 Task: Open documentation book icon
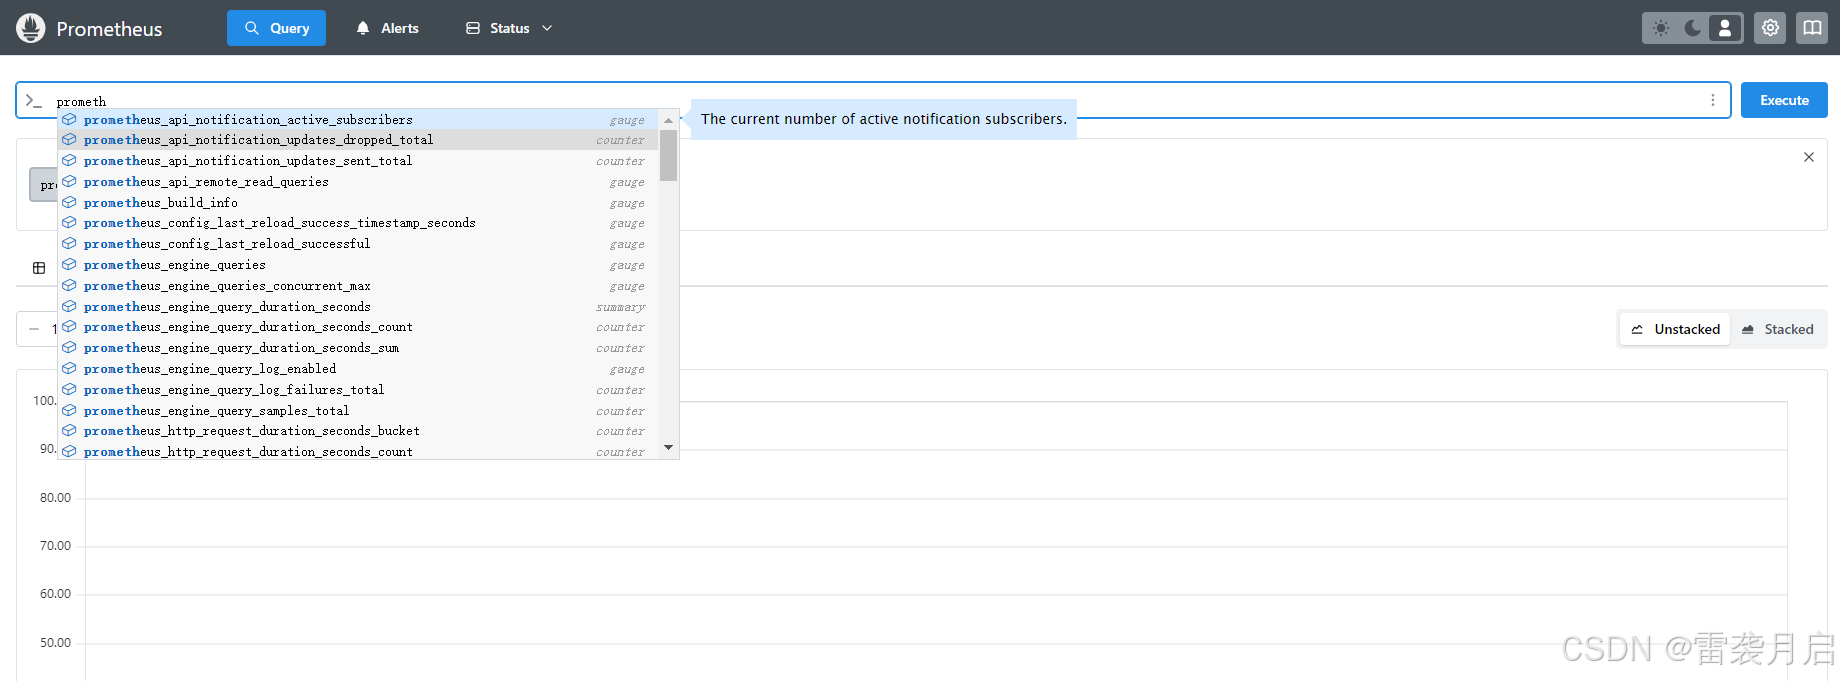1812,28
